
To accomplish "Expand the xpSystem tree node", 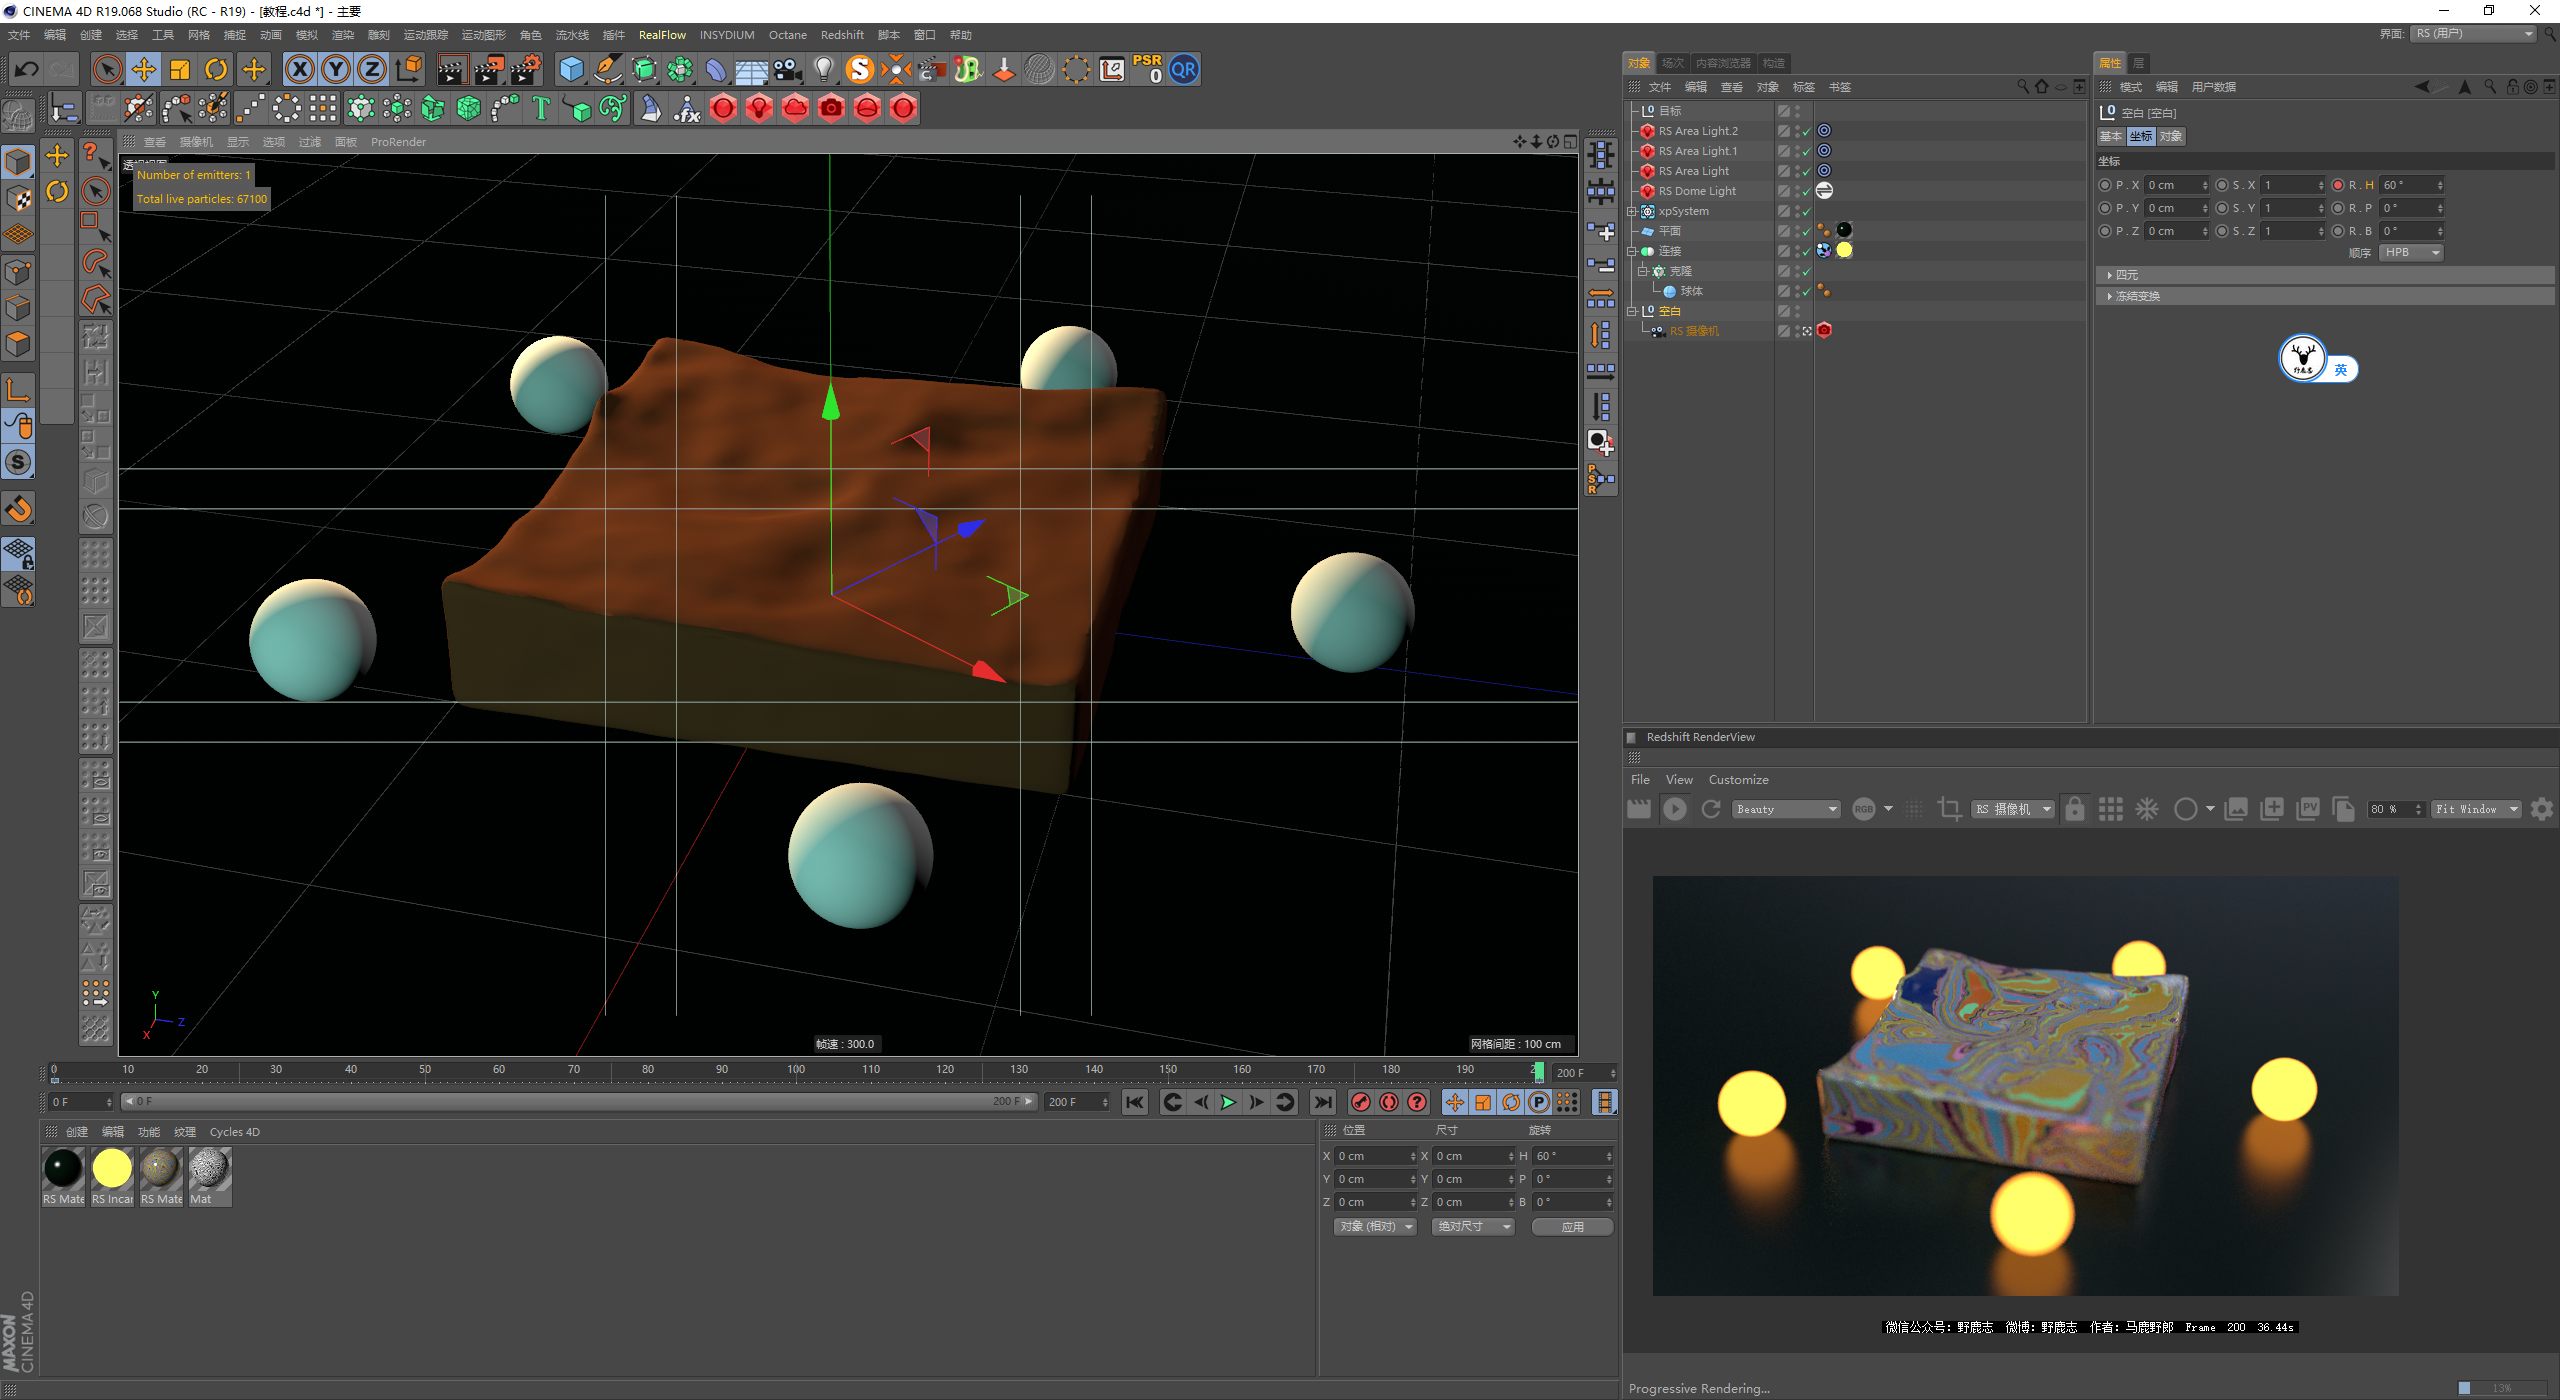I will point(1632,211).
